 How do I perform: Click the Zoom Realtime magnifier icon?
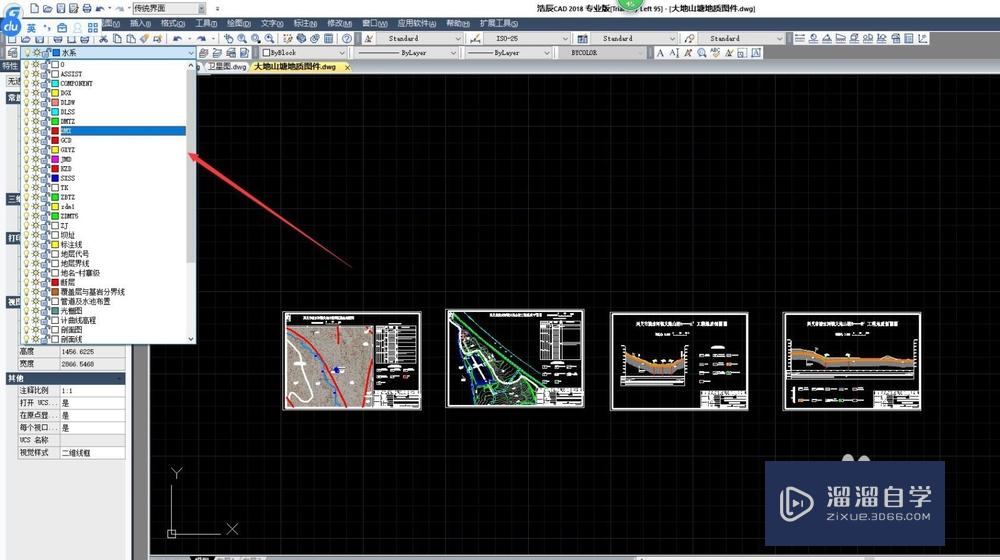(242, 39)
